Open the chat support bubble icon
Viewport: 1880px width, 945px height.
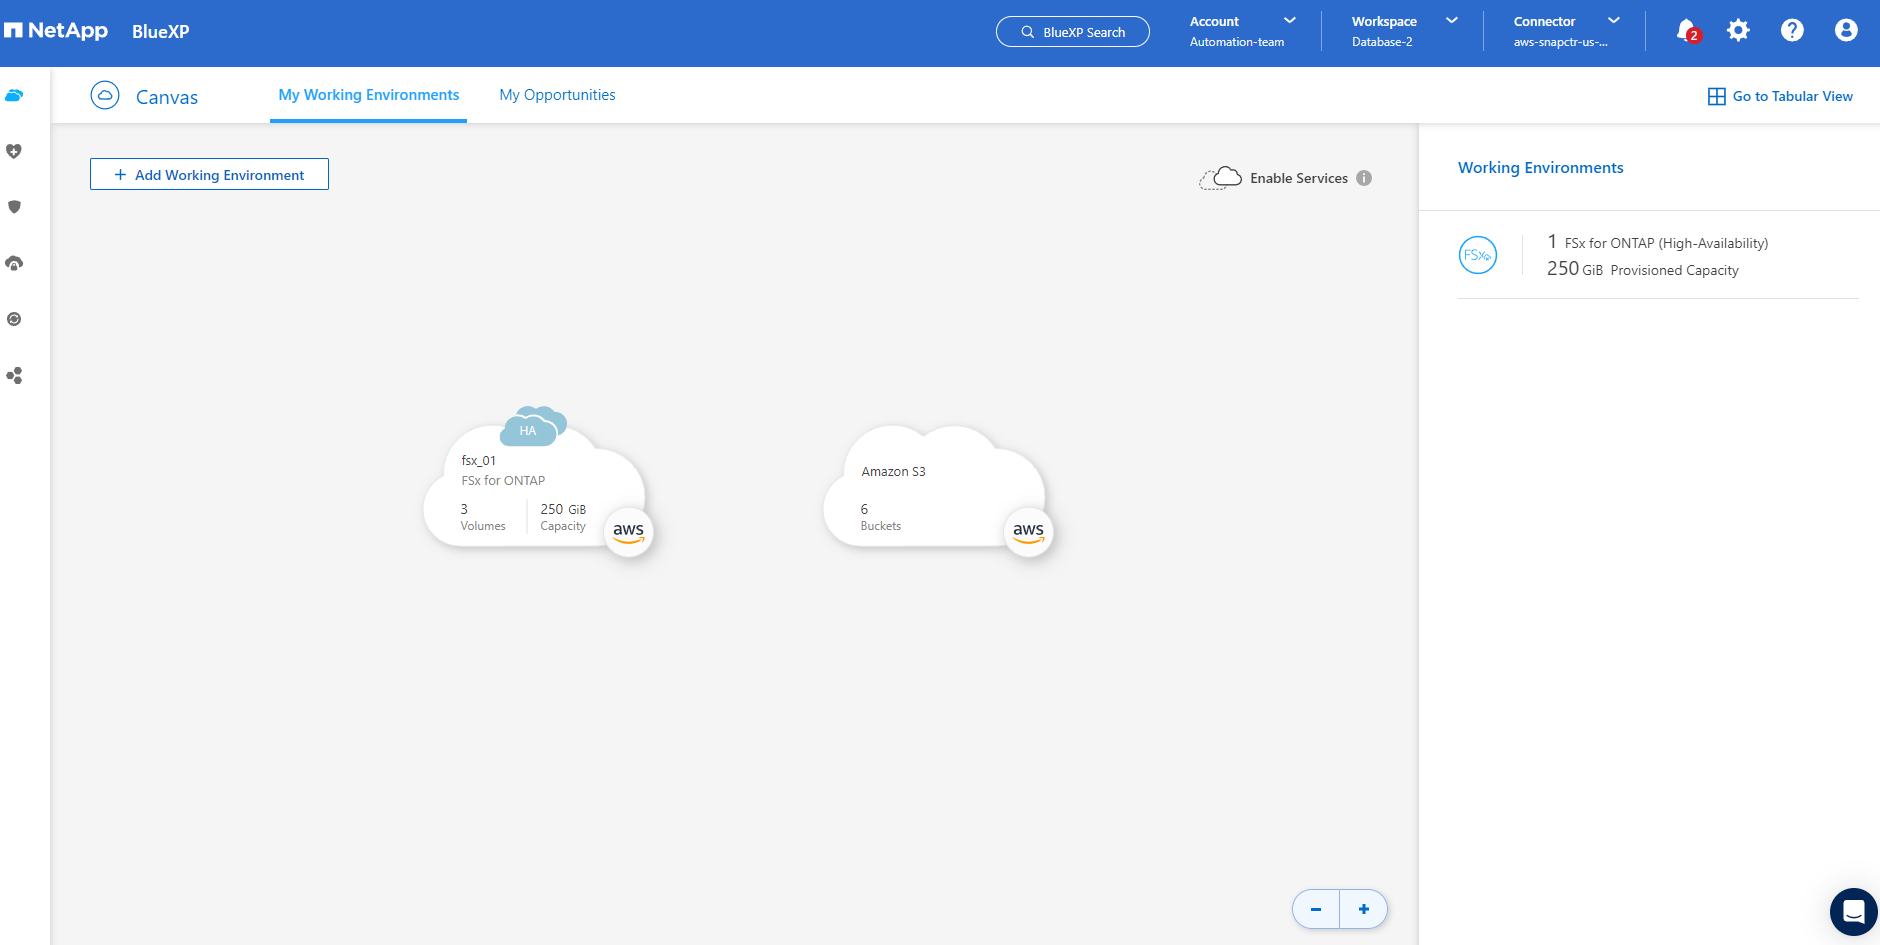pos(1853,912)
